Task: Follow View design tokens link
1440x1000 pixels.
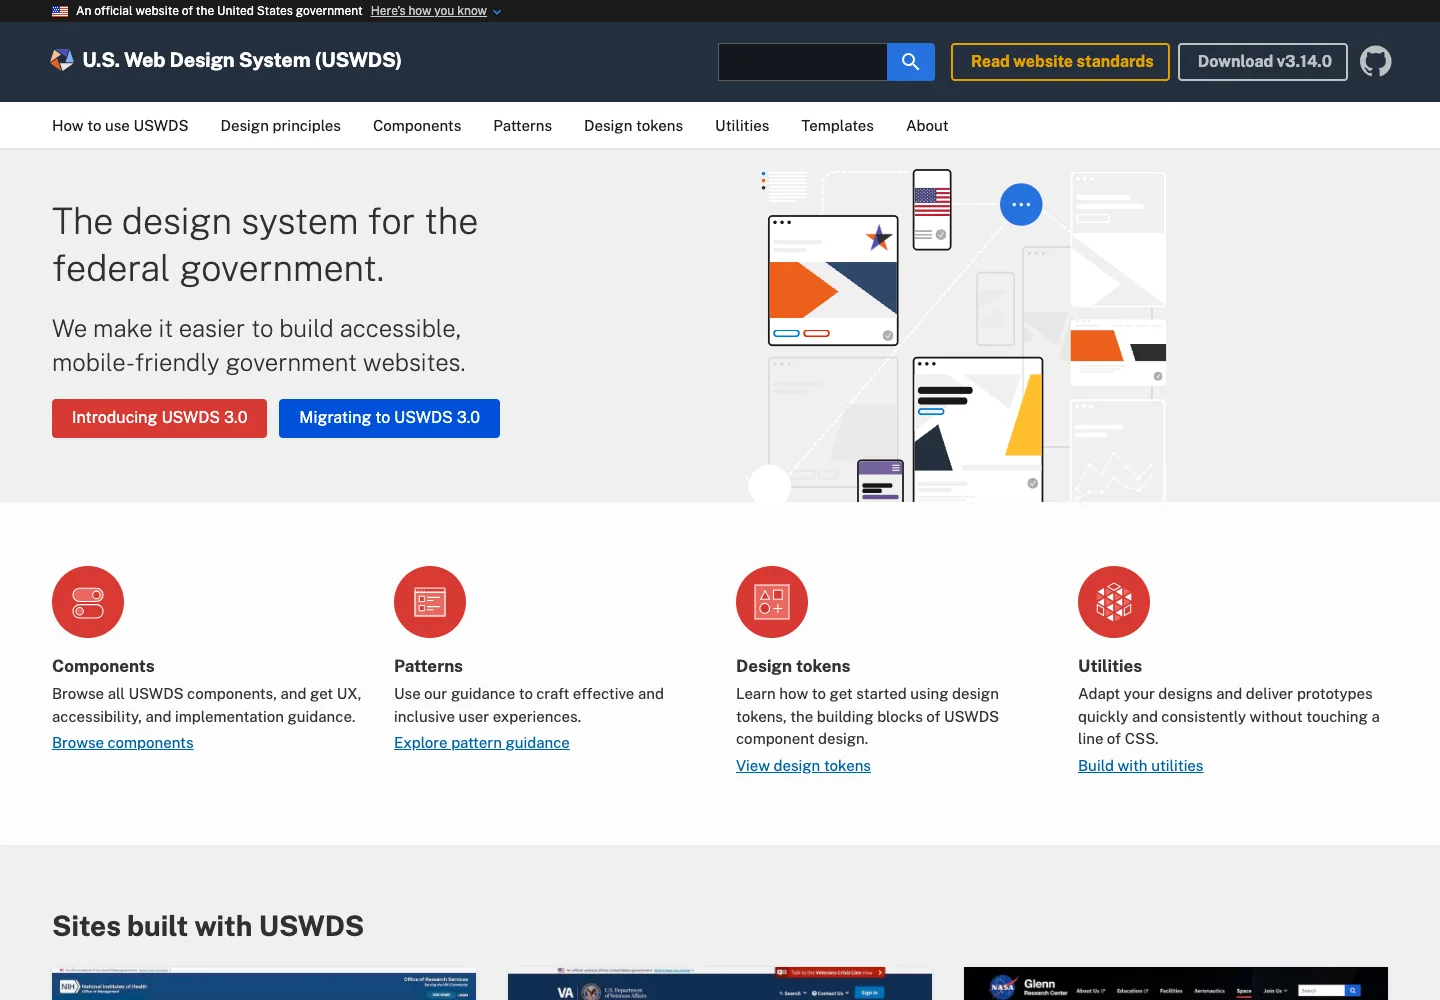Action: click(x=803, y=766)
